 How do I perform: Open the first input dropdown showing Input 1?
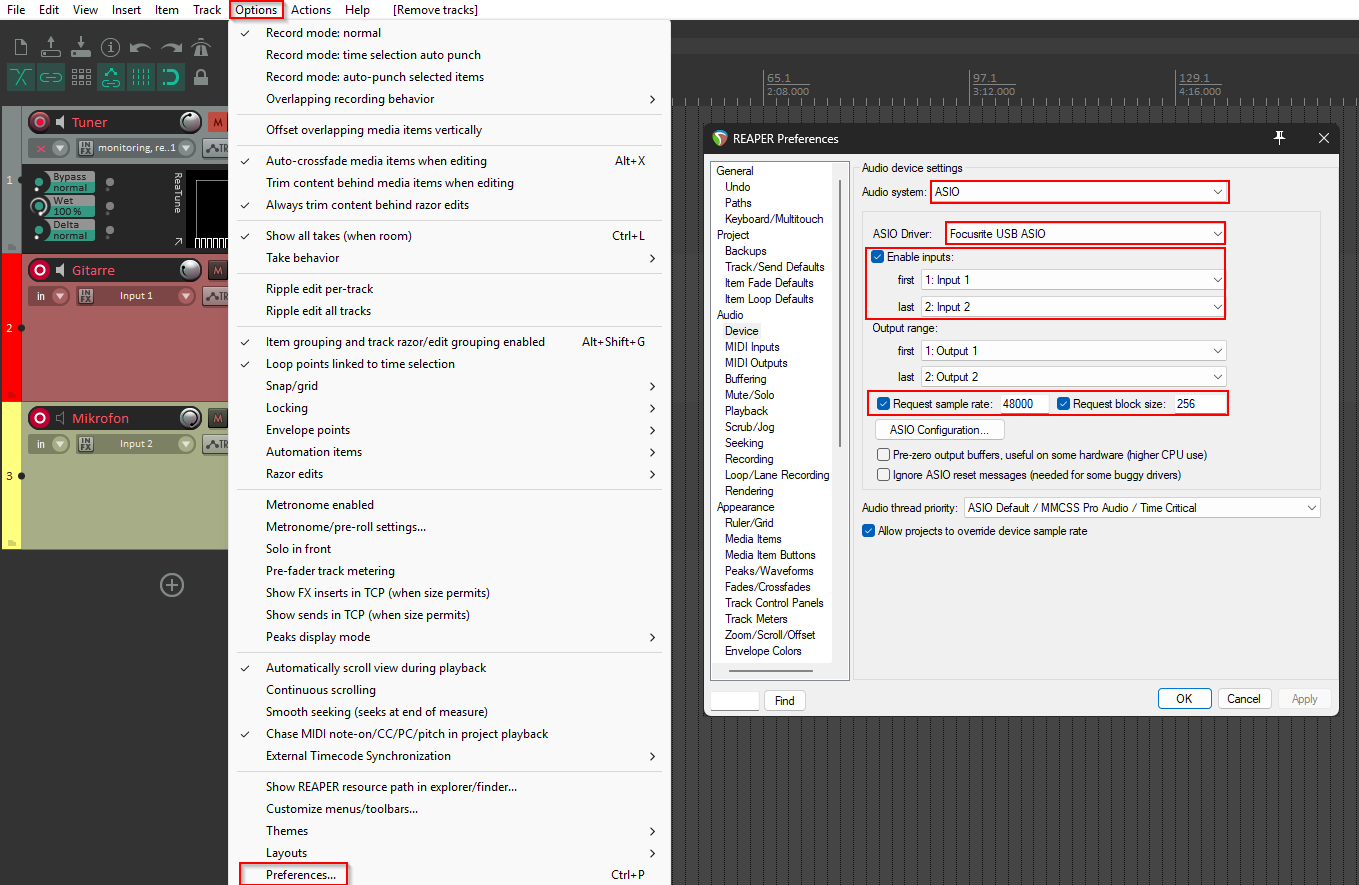[x=1073, y=280]
